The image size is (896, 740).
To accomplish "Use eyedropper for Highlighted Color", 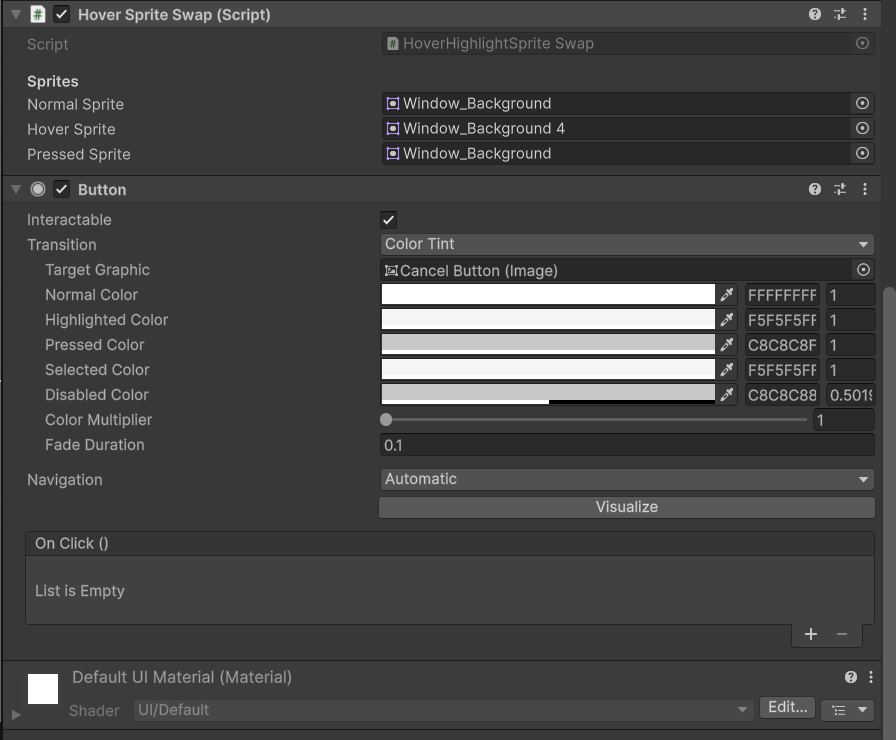I will pos(727,320).
